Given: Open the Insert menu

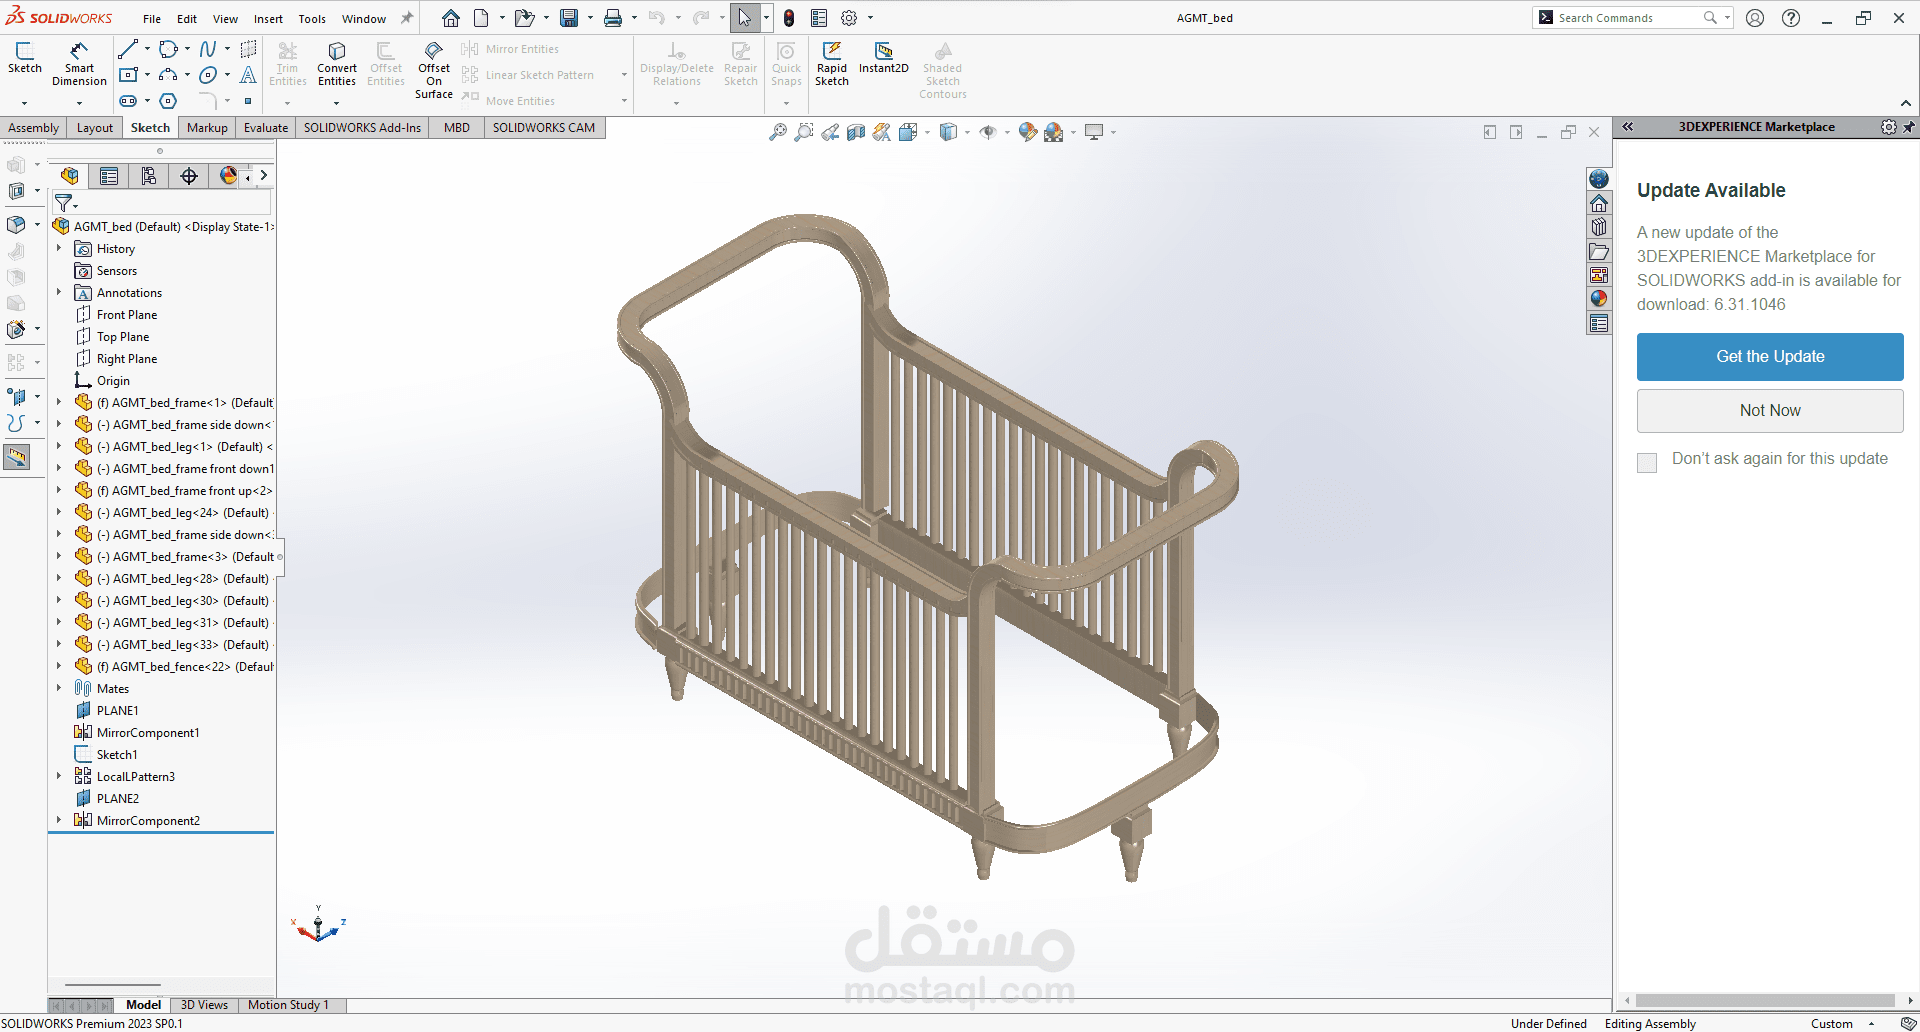Looking at the screenshot, I should [x=268, y=19].
